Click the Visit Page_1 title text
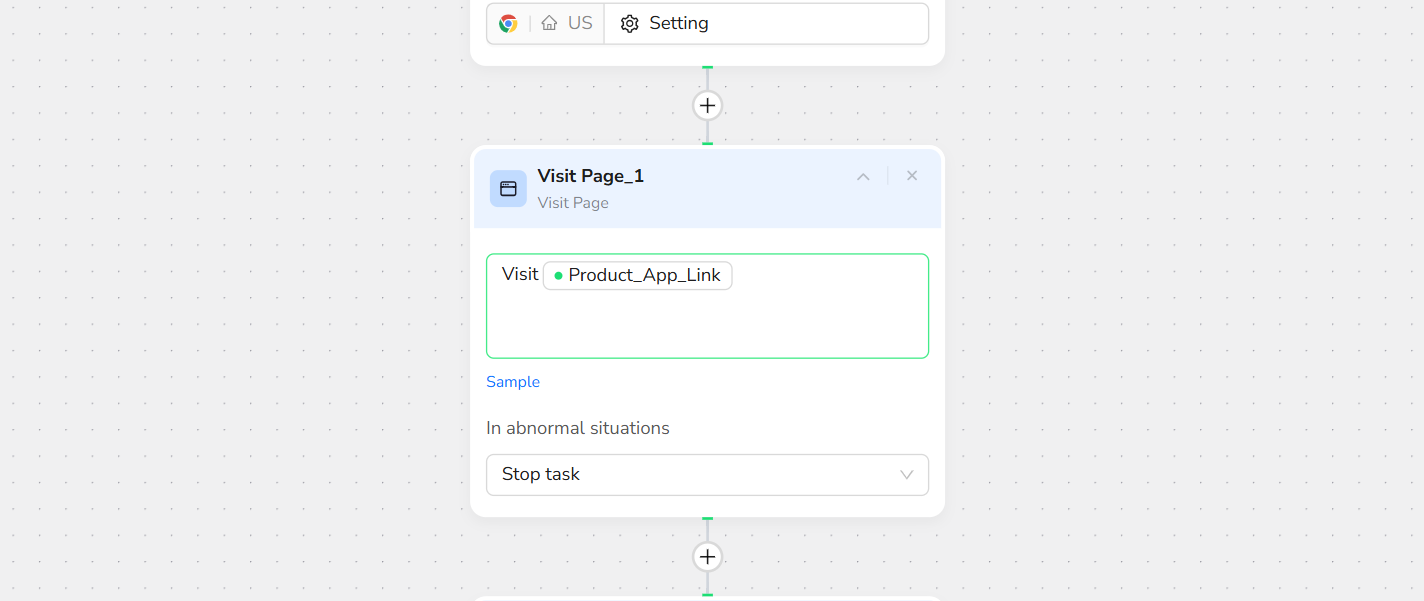 point(590,176)
